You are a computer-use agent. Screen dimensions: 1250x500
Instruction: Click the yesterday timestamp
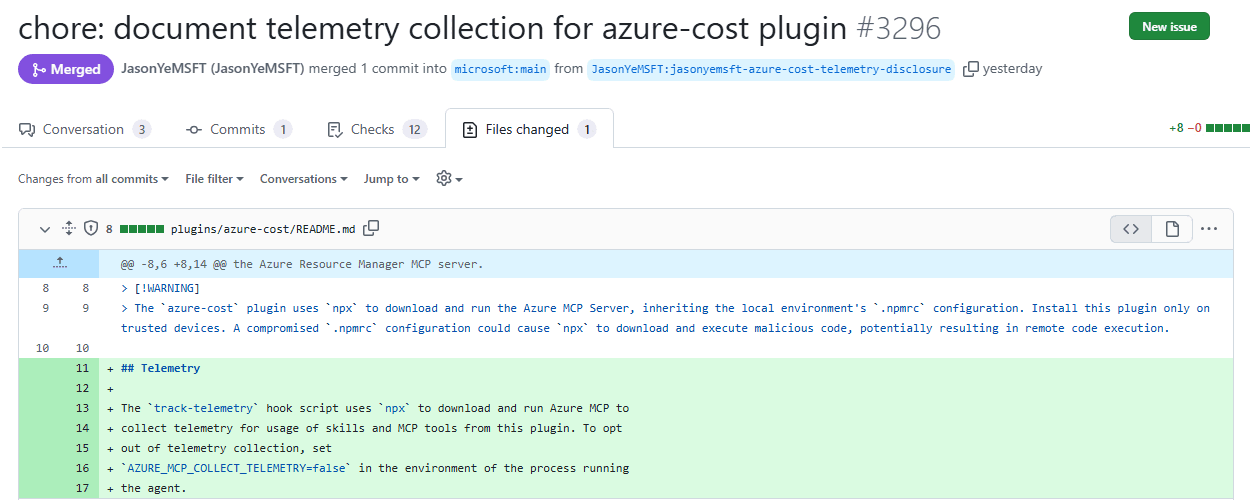tap(1012, 69)
